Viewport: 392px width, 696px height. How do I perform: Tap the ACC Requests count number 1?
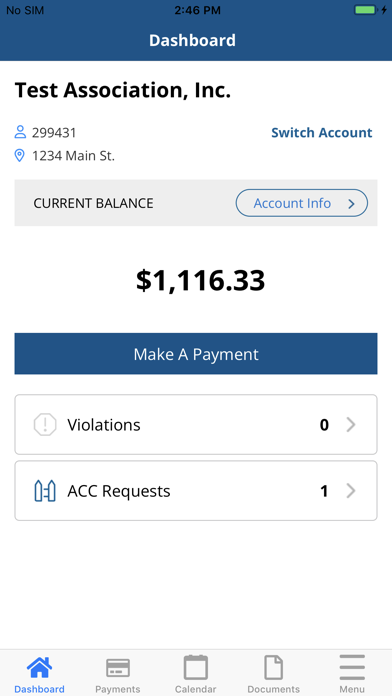[324, 491]
